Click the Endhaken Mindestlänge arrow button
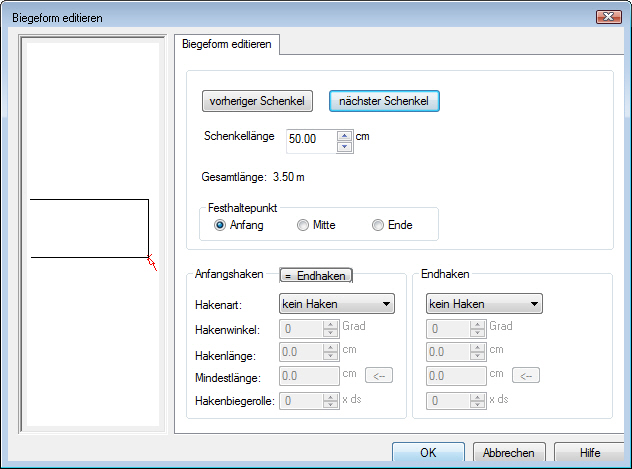632x469 pixels. pyautogui.click(x=526, y=376)
